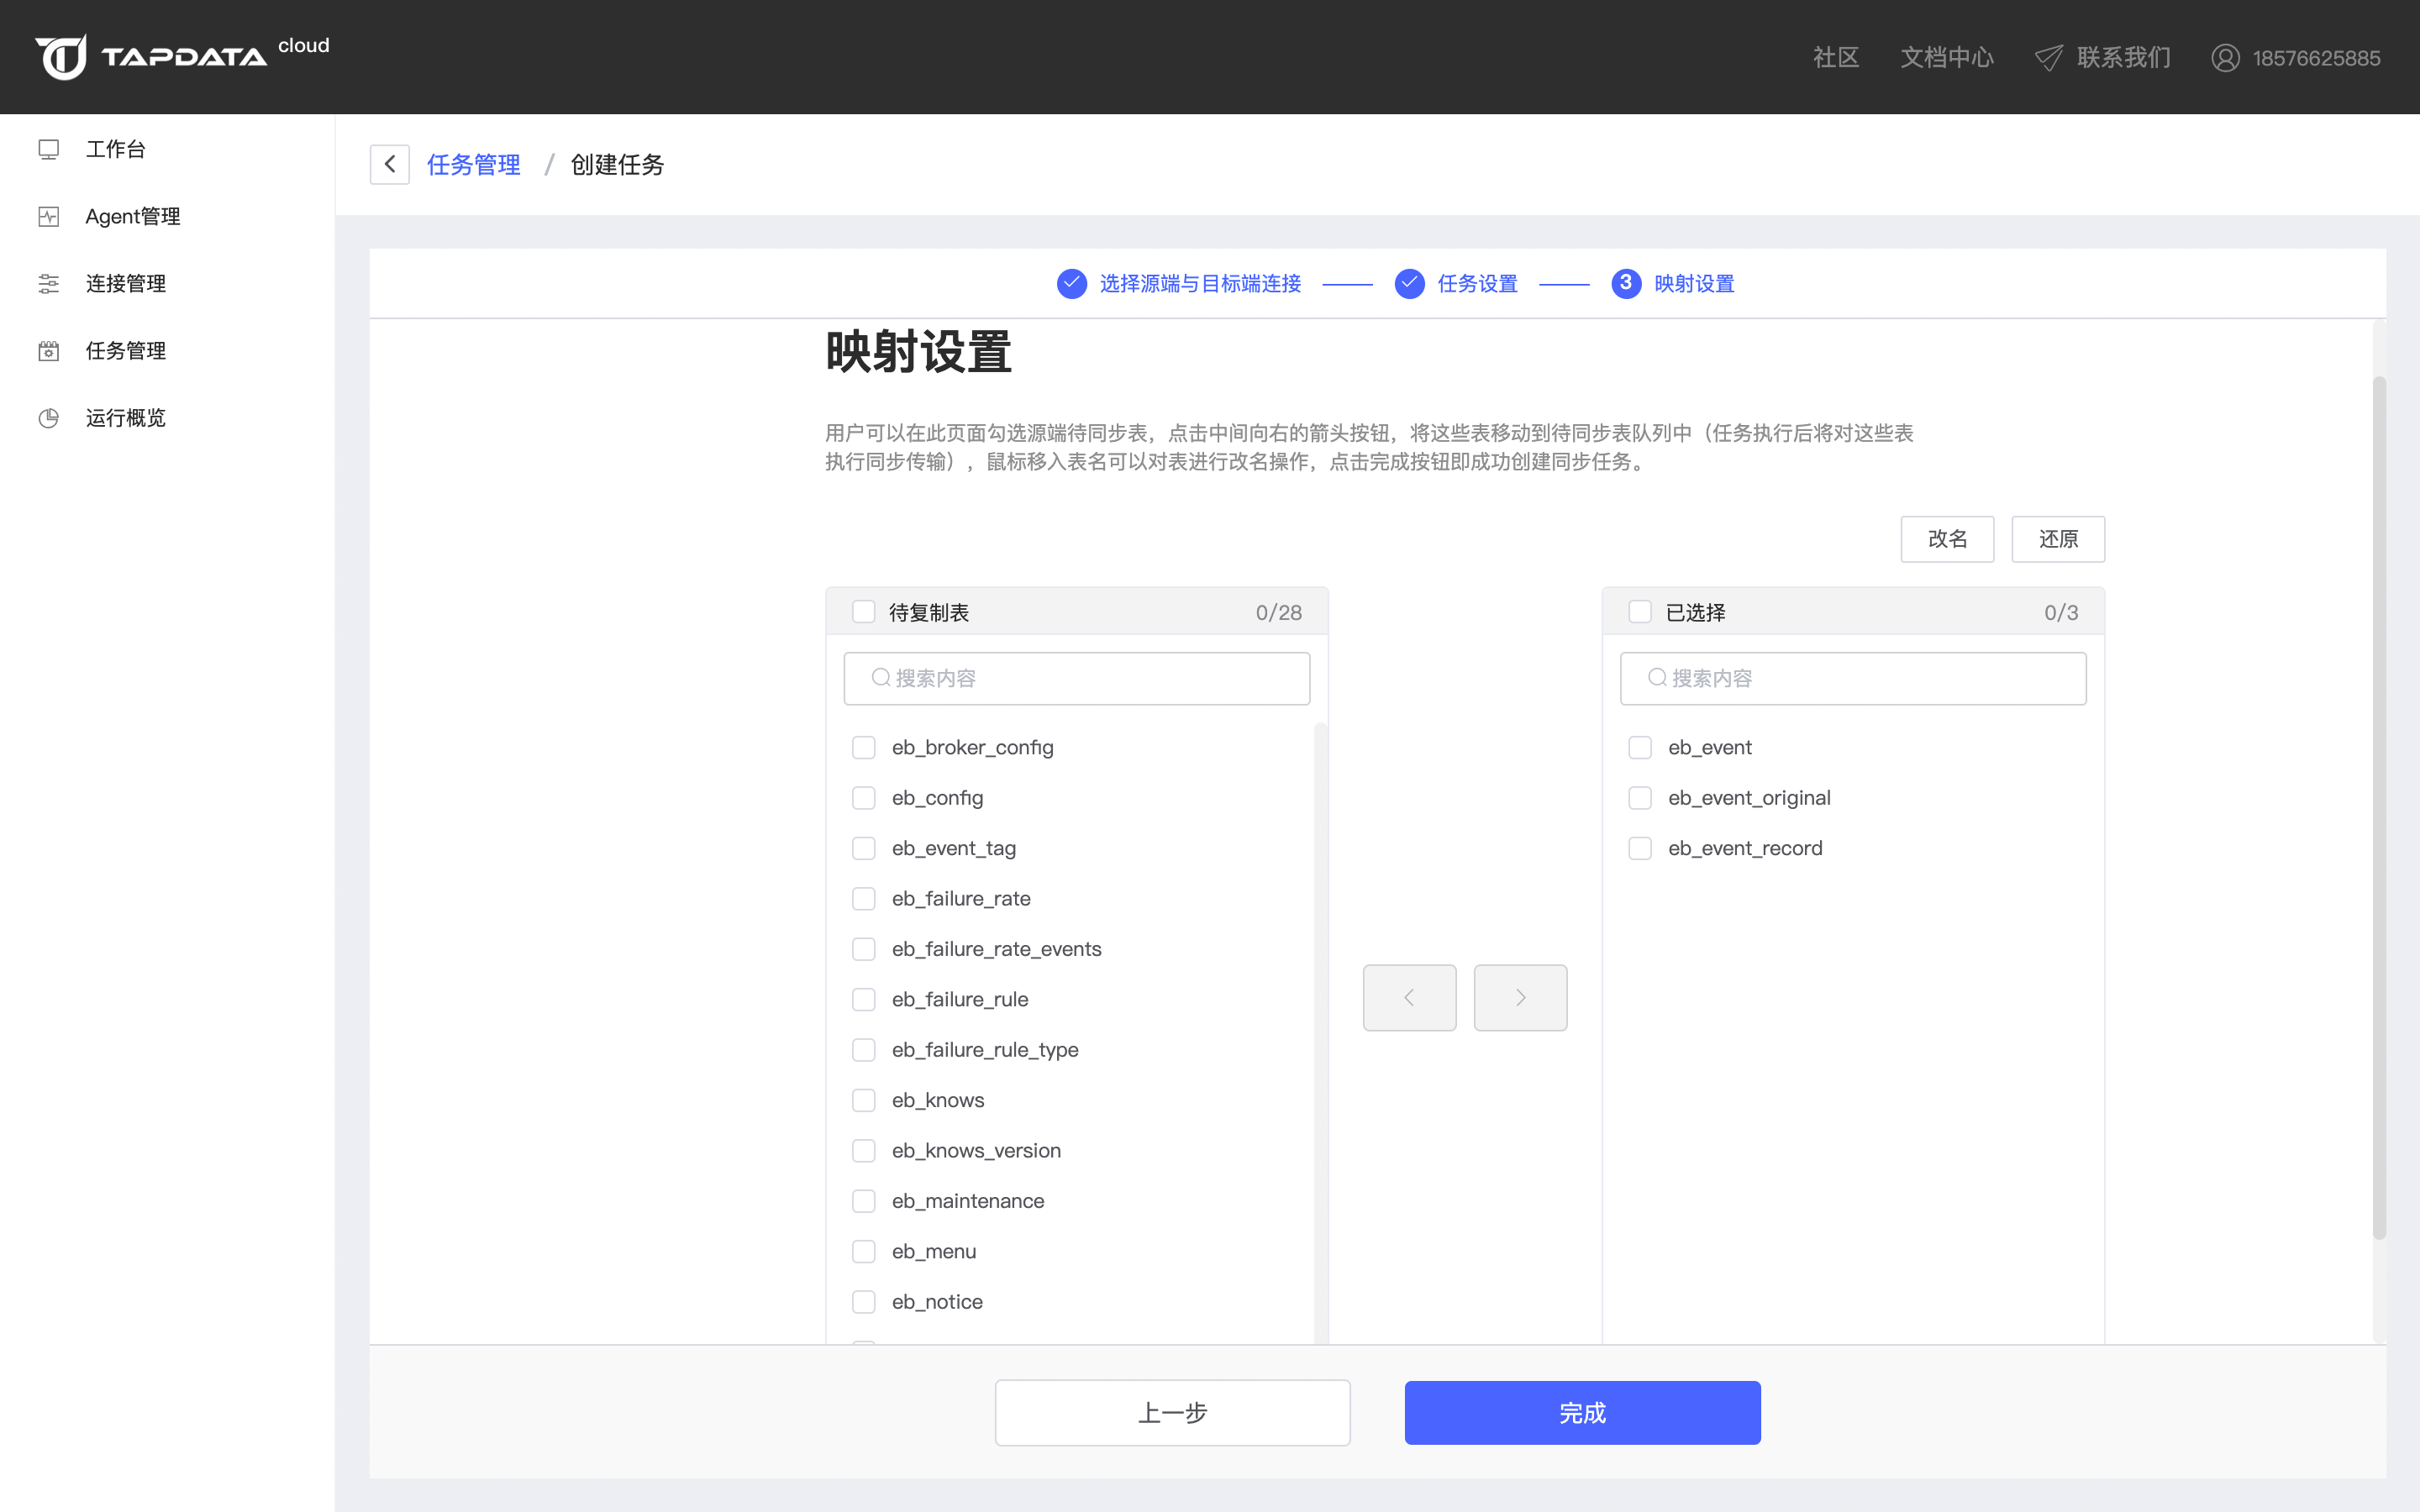The height and width of the screenshot is (1512, 2420).
Task: Tick the eb_event_original checkbox
Action: tap(1640, 798)
